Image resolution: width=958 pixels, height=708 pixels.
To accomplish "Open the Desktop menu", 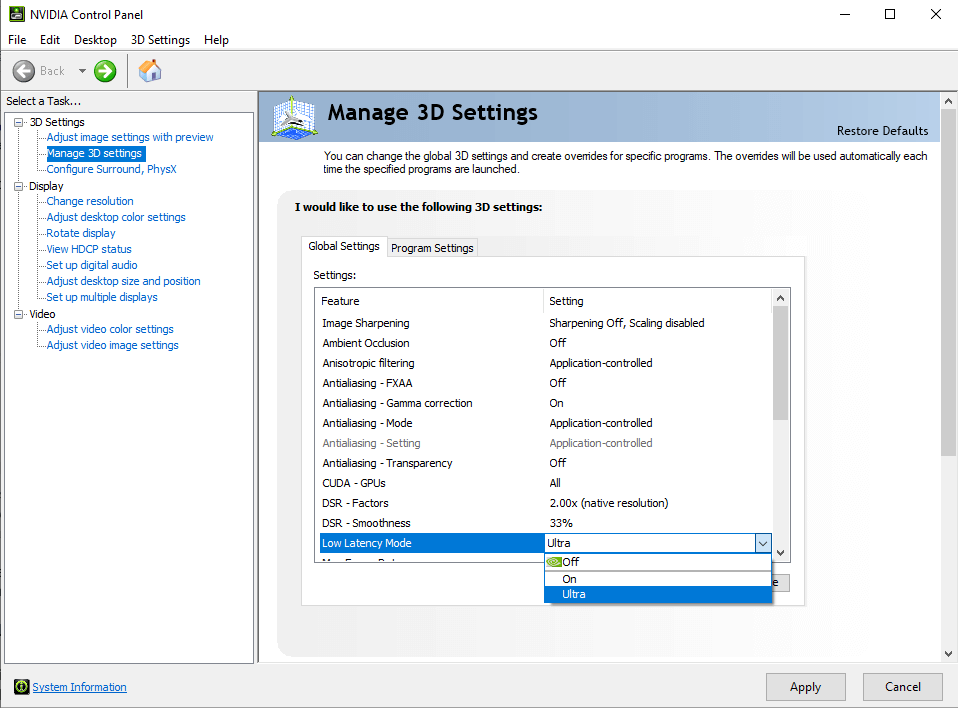I will pos(95,40).
